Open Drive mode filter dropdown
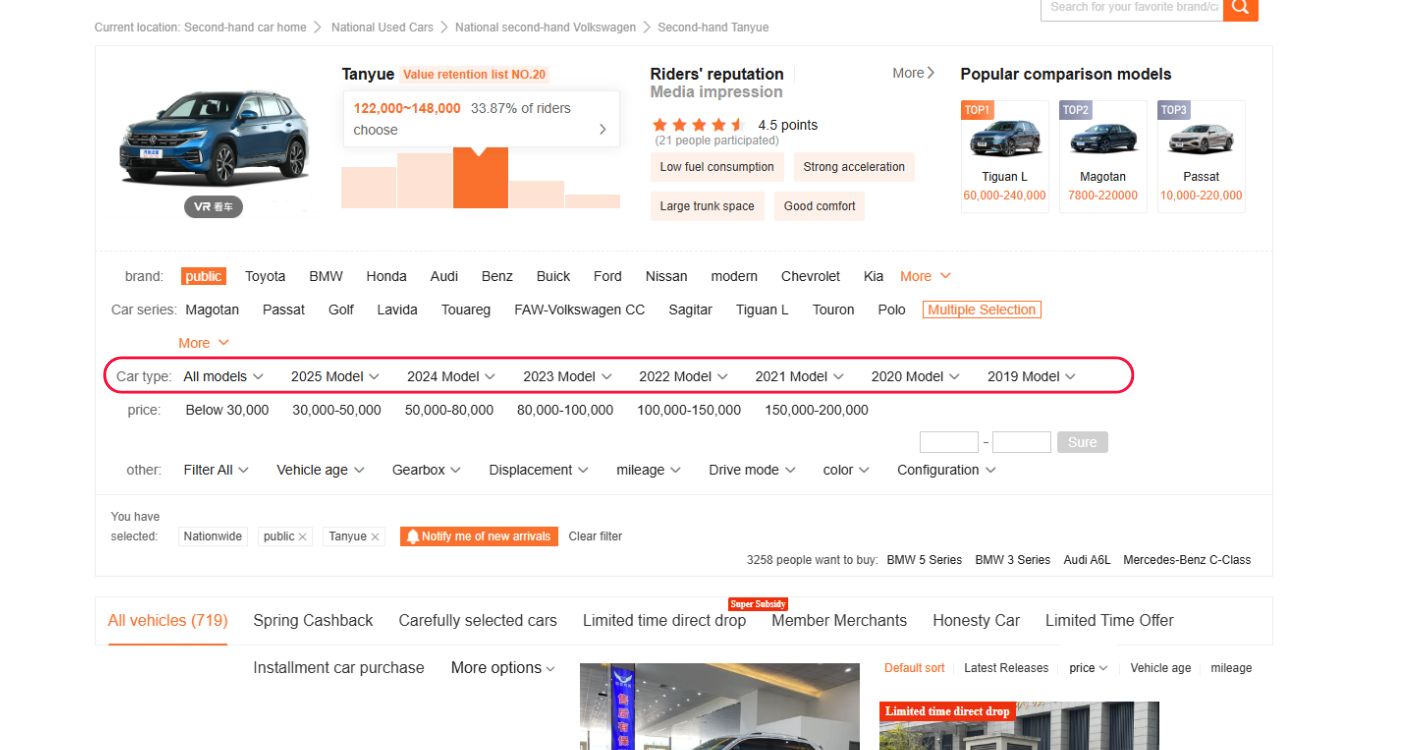 click(x=752, y=470)
